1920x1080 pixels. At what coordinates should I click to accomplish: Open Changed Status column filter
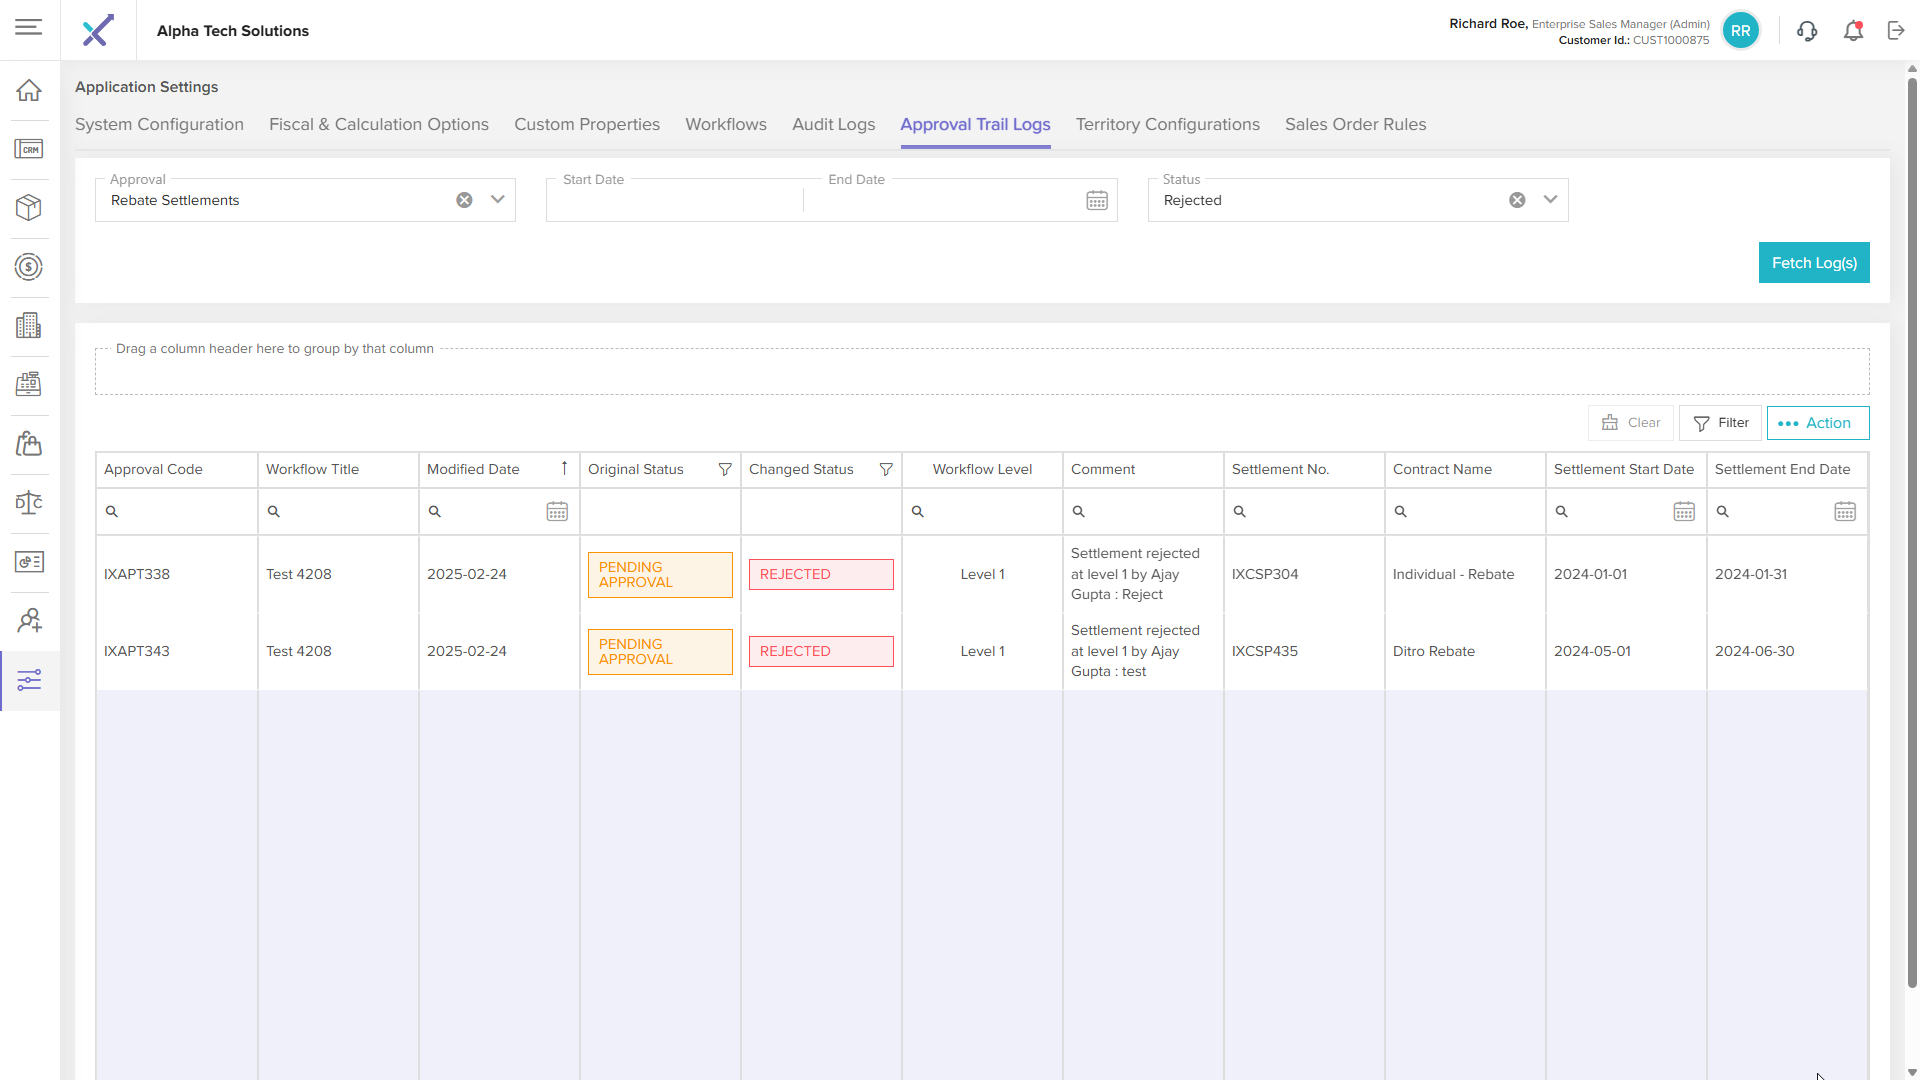886,470
